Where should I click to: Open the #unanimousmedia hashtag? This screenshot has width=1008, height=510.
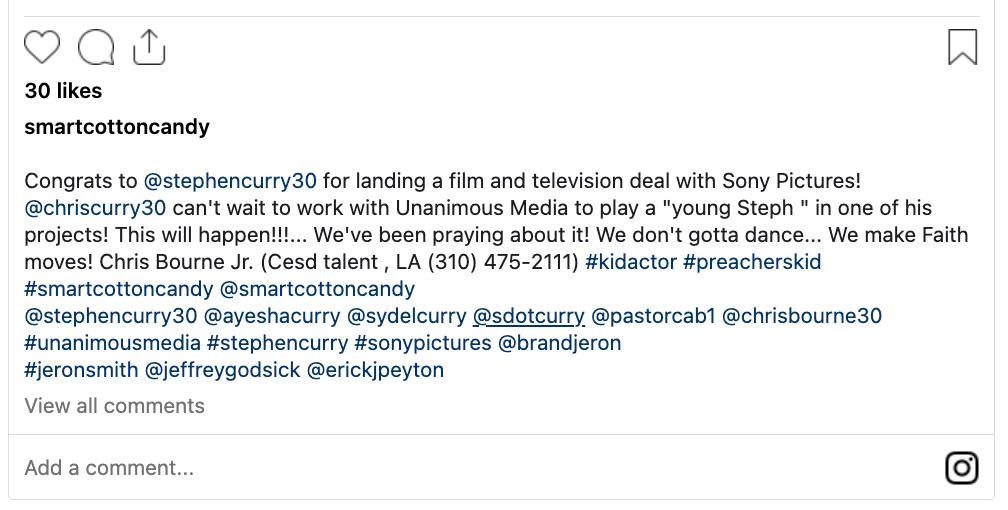(x=112, y=343)
